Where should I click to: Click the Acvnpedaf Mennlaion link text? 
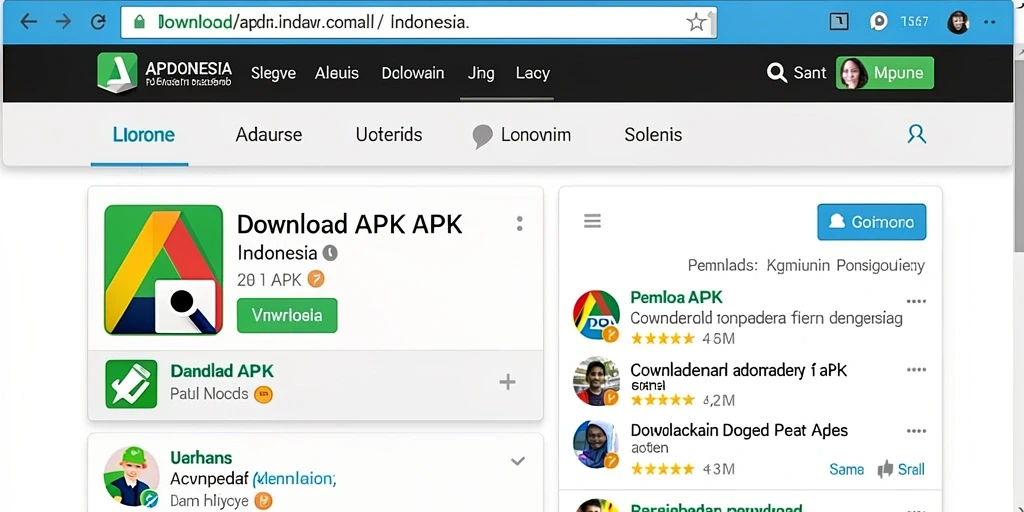click(x=253, y=479)
